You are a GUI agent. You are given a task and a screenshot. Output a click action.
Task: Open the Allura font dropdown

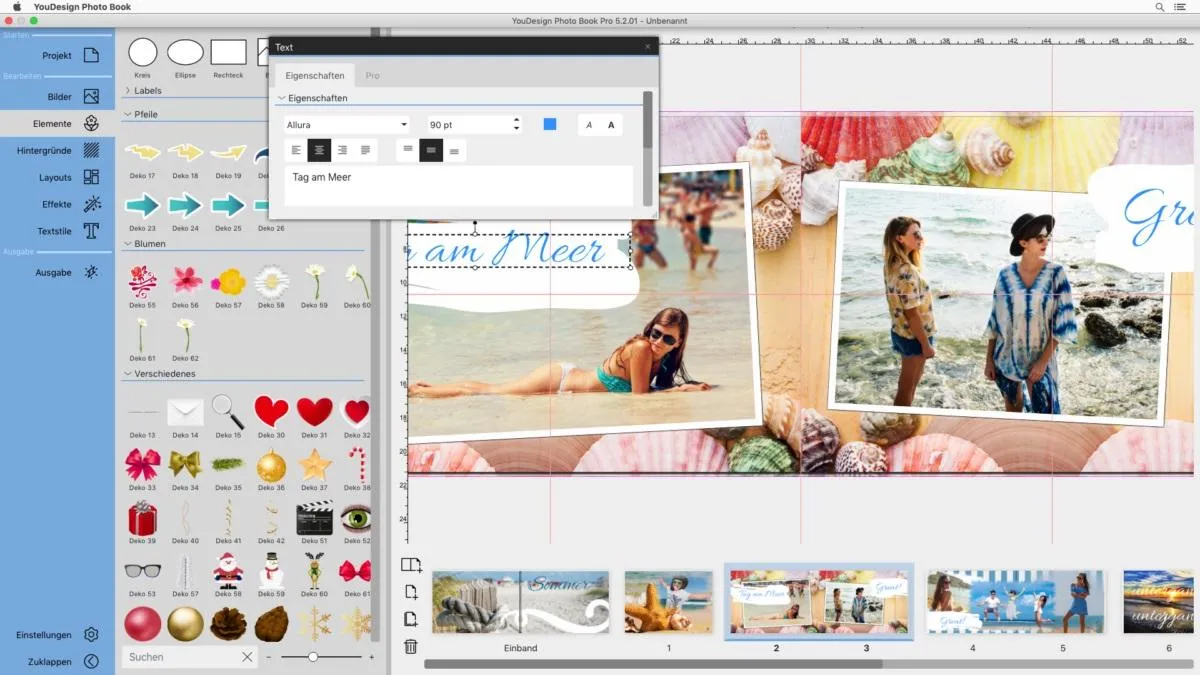tap(347, 125)
